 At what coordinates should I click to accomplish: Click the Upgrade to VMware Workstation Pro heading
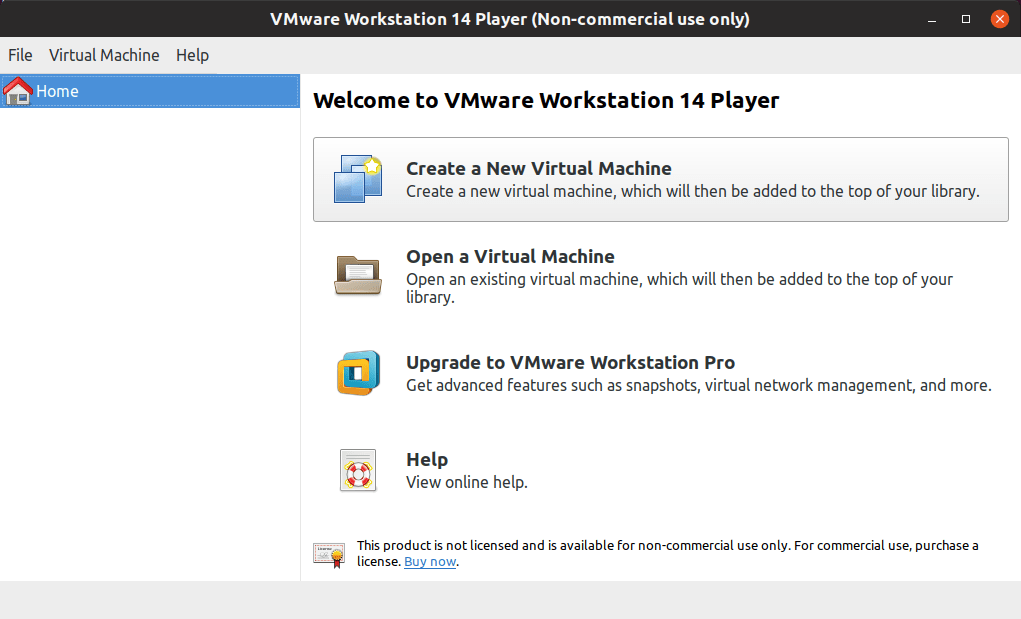click(x=570, y=363)
